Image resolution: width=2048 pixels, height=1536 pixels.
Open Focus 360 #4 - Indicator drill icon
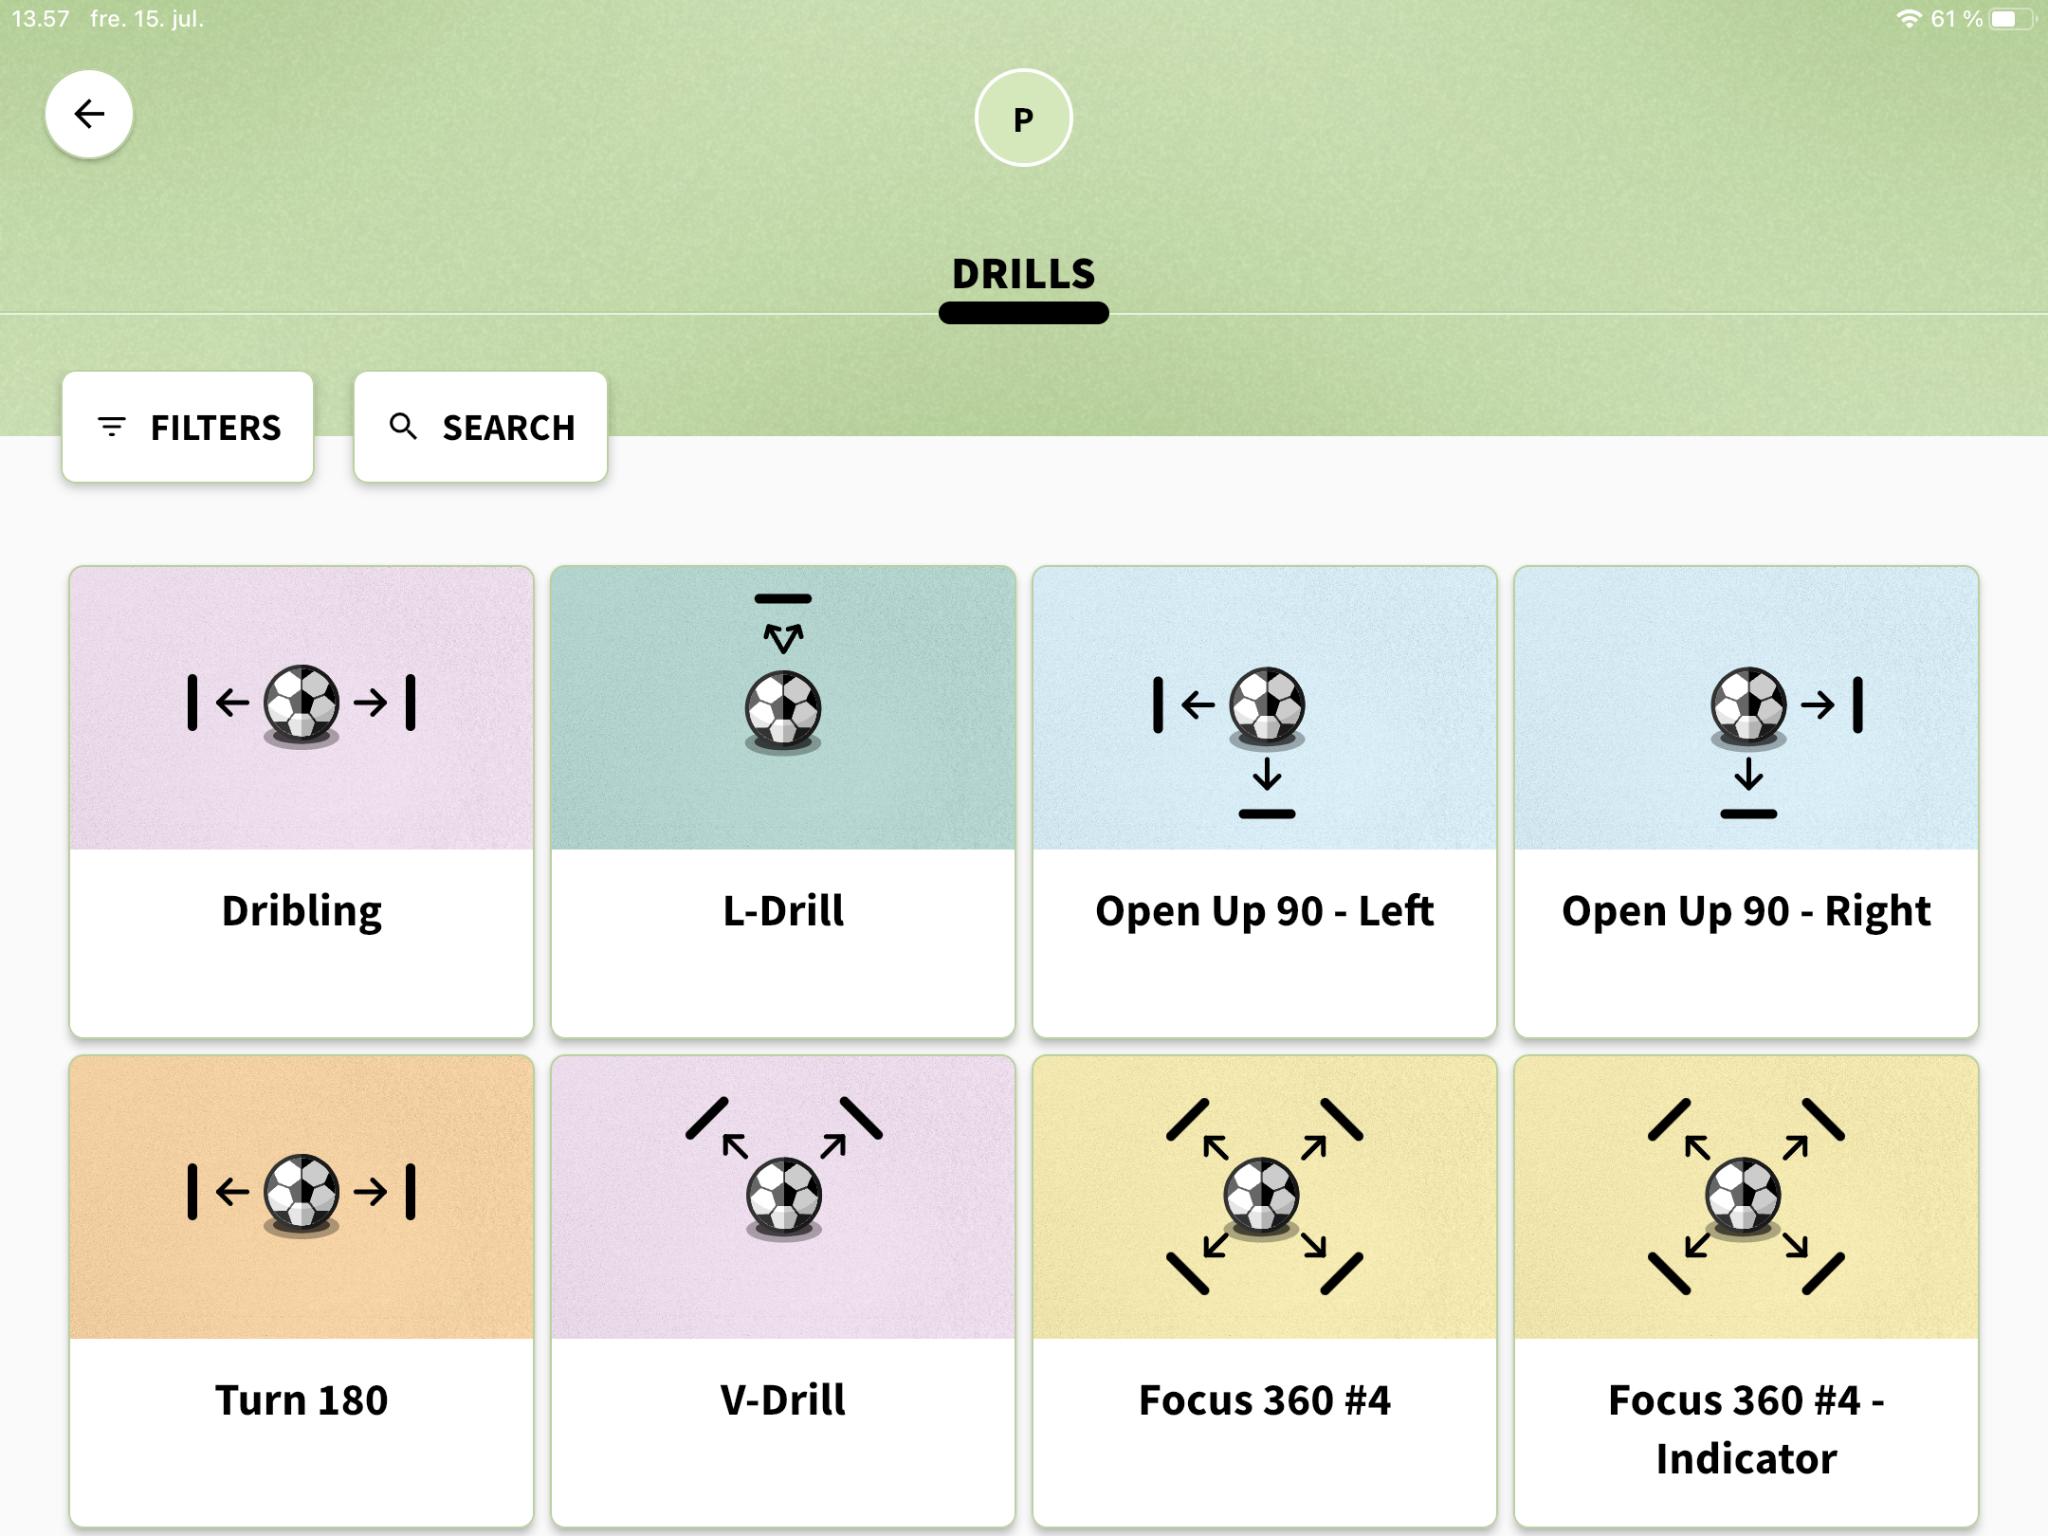coord(1747,1197)
